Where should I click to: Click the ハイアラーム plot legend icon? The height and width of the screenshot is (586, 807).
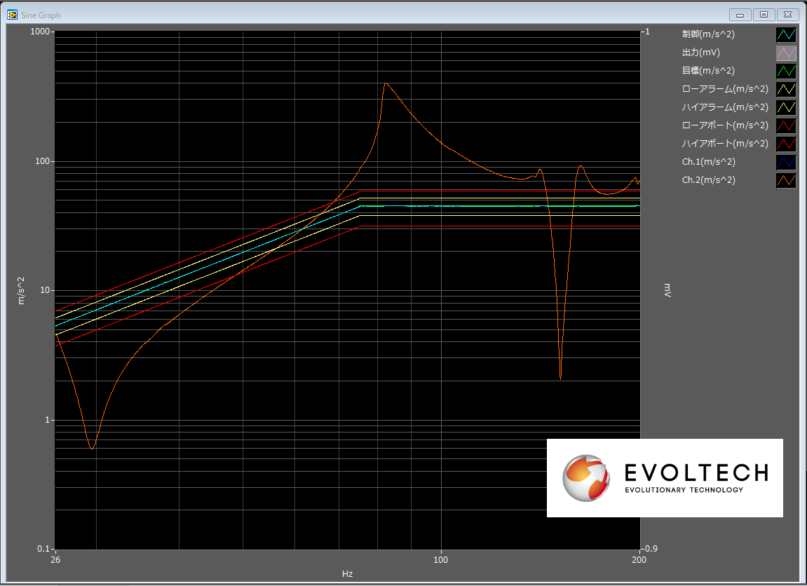pyautogui.click(x=786, y=107)
